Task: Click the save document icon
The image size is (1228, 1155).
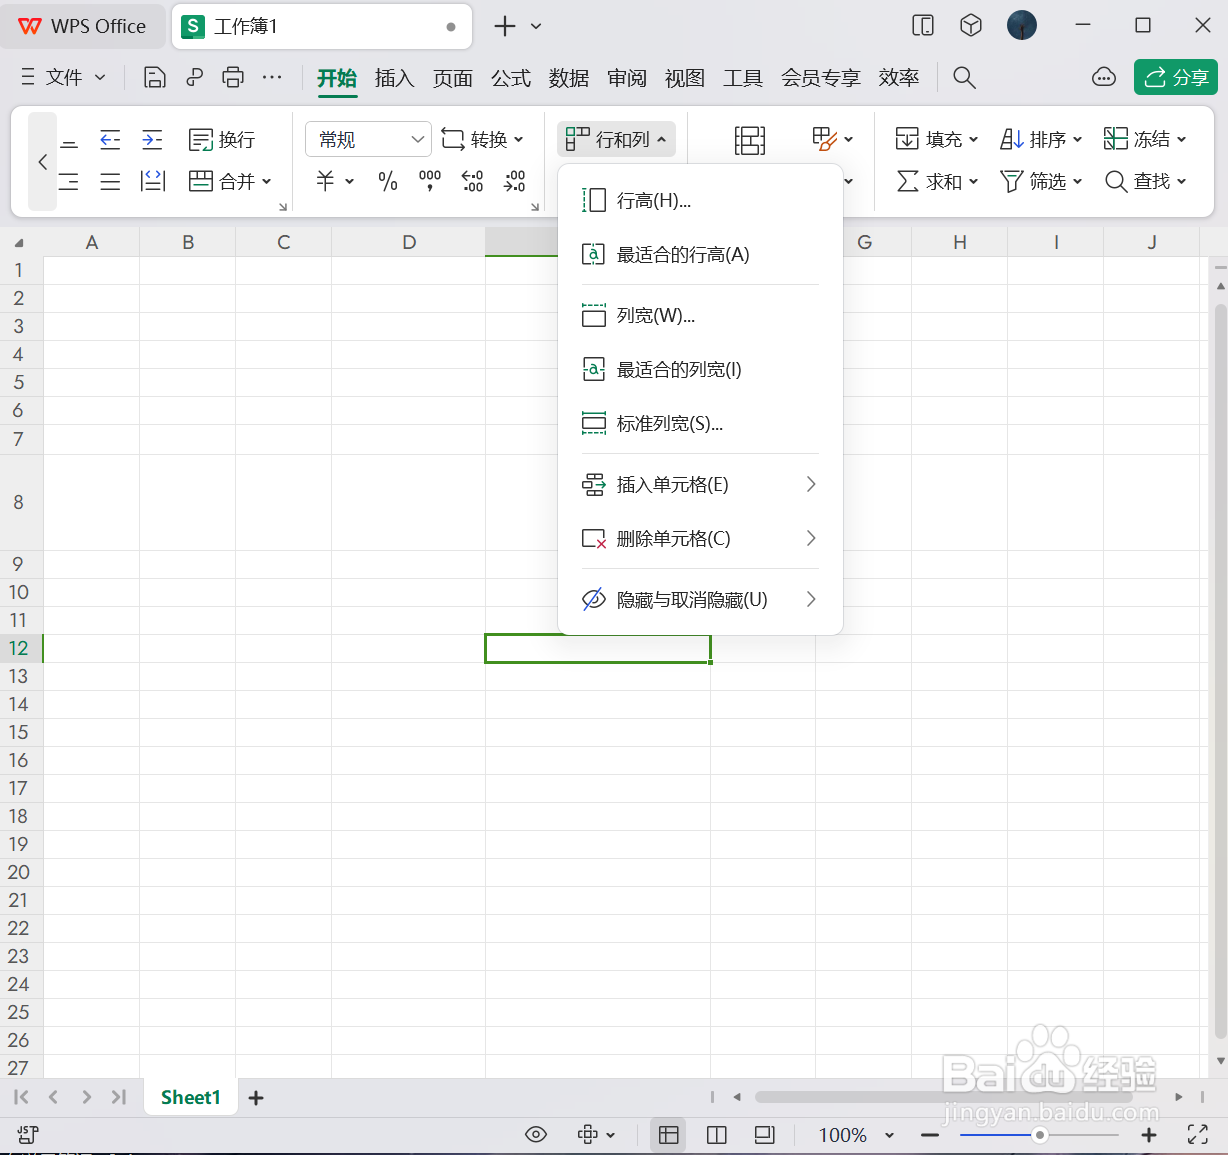Action: tap(155, 77)
